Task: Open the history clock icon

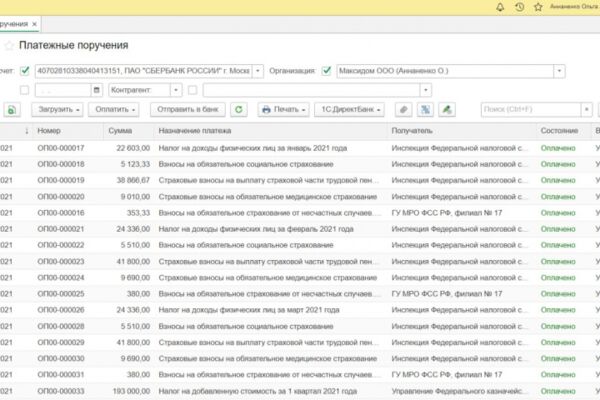Action: click(519, 7)
